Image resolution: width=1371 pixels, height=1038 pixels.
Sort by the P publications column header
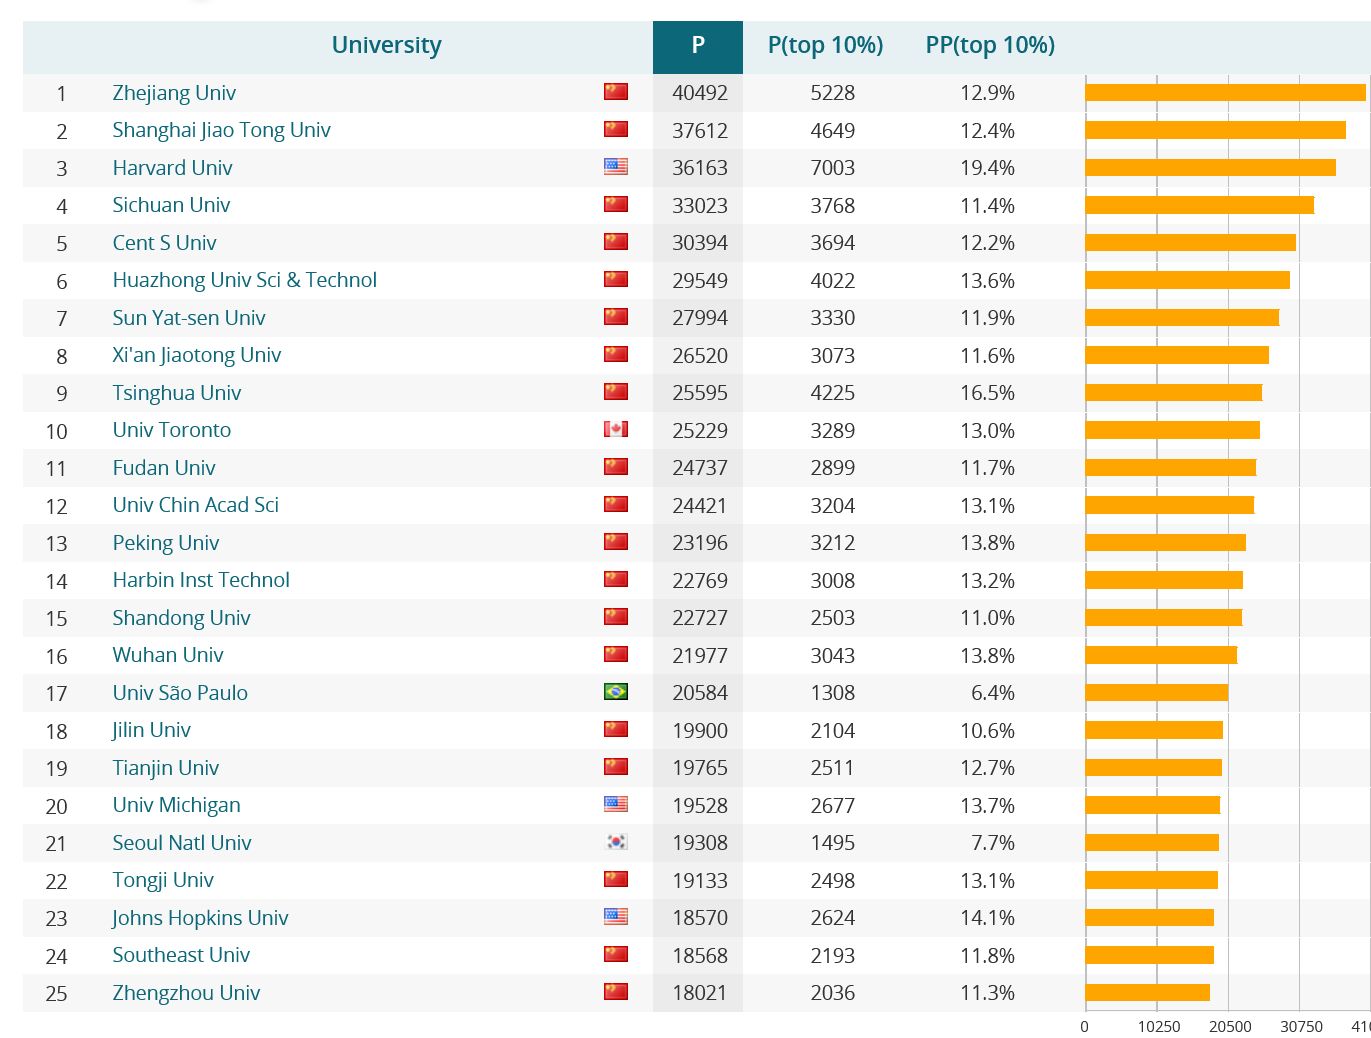click(698, 45)
